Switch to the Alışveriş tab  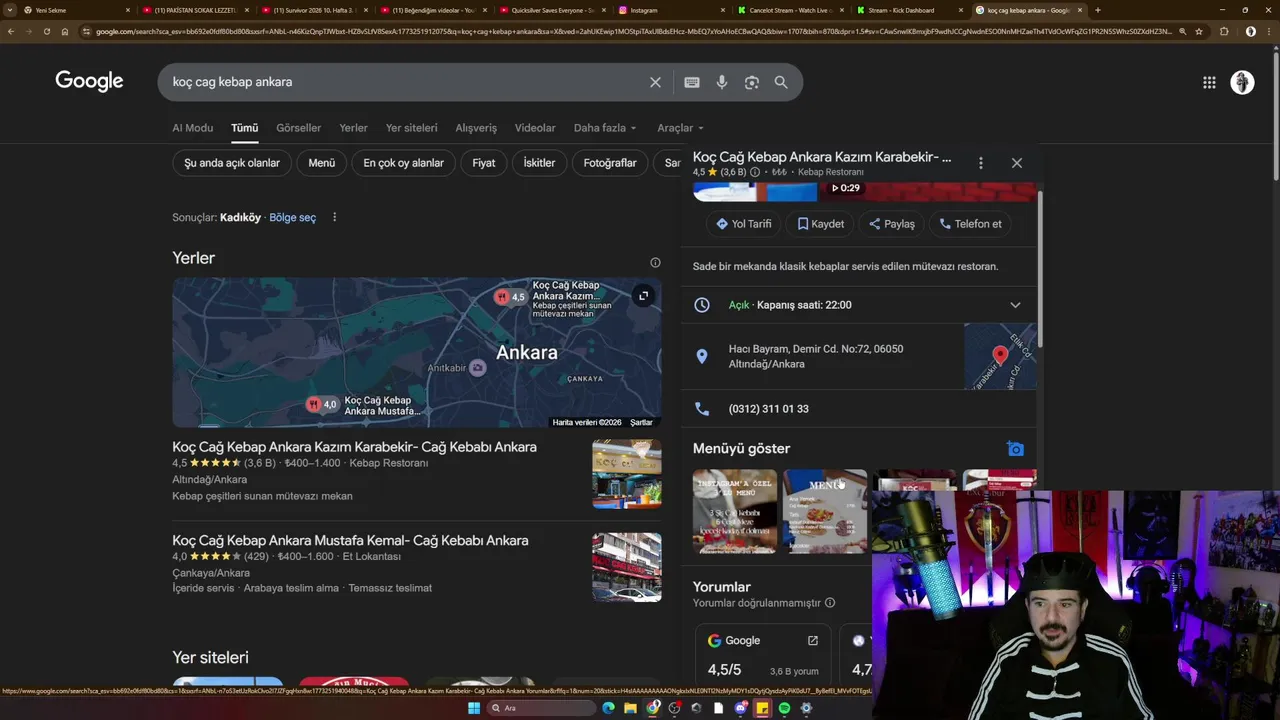[476, 128]
